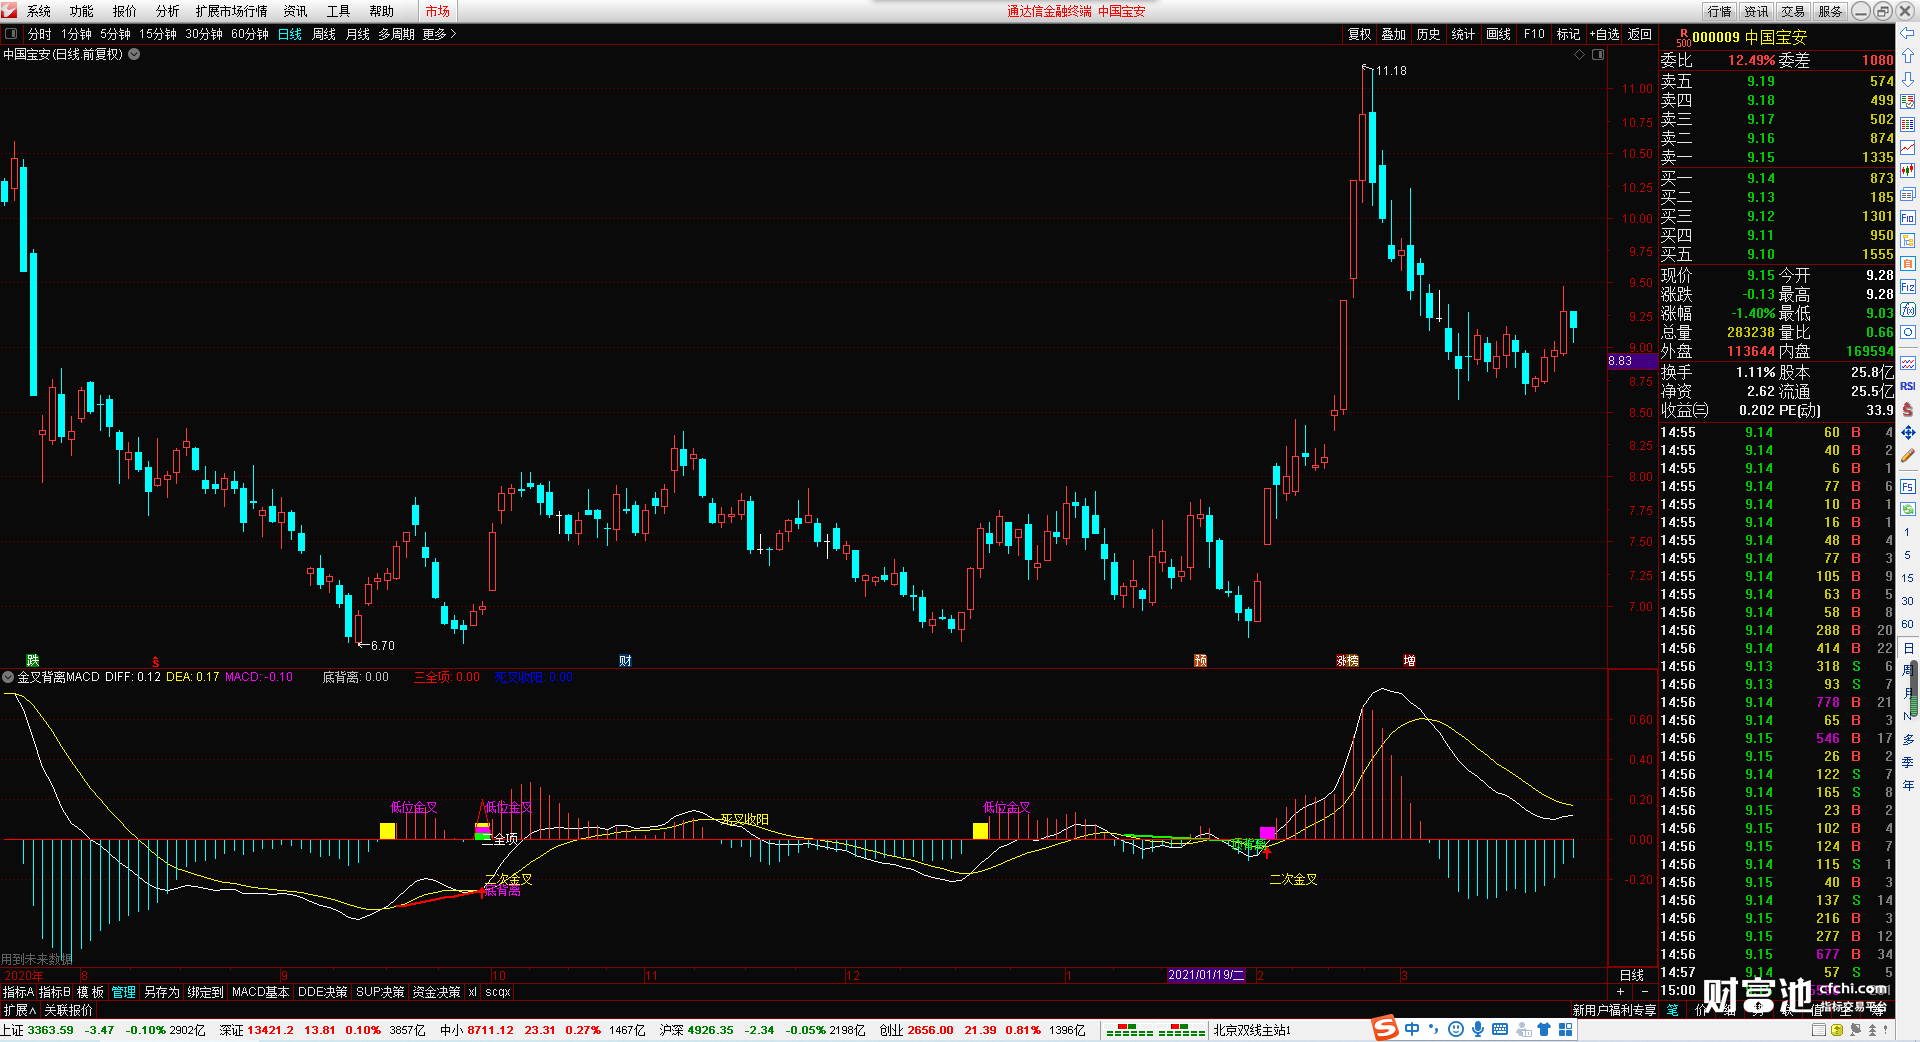1920x1042 pixels.
Task: Open the 工具 menu
Action: (339, 11)
